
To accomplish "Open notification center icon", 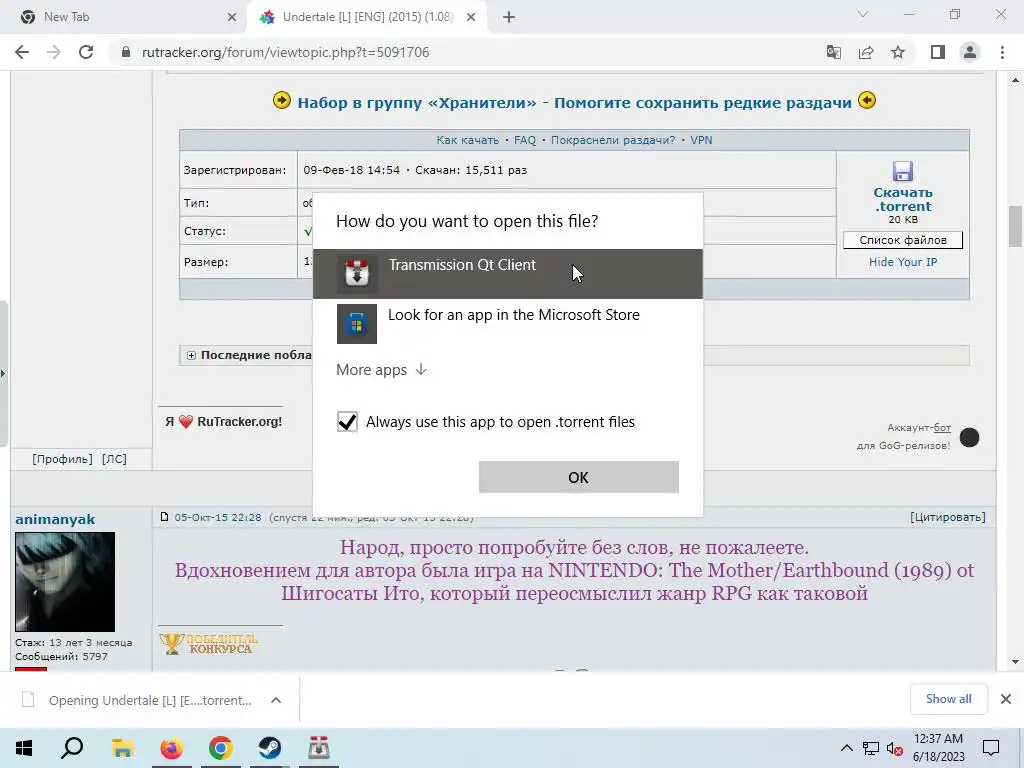I will 991,748.
